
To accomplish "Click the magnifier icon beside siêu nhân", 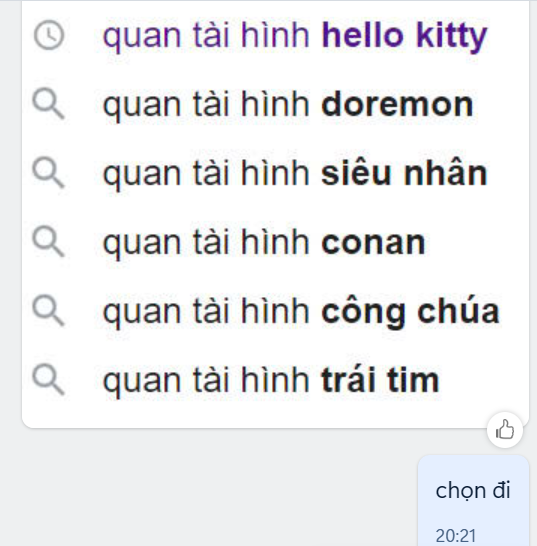I will (48, 173).
